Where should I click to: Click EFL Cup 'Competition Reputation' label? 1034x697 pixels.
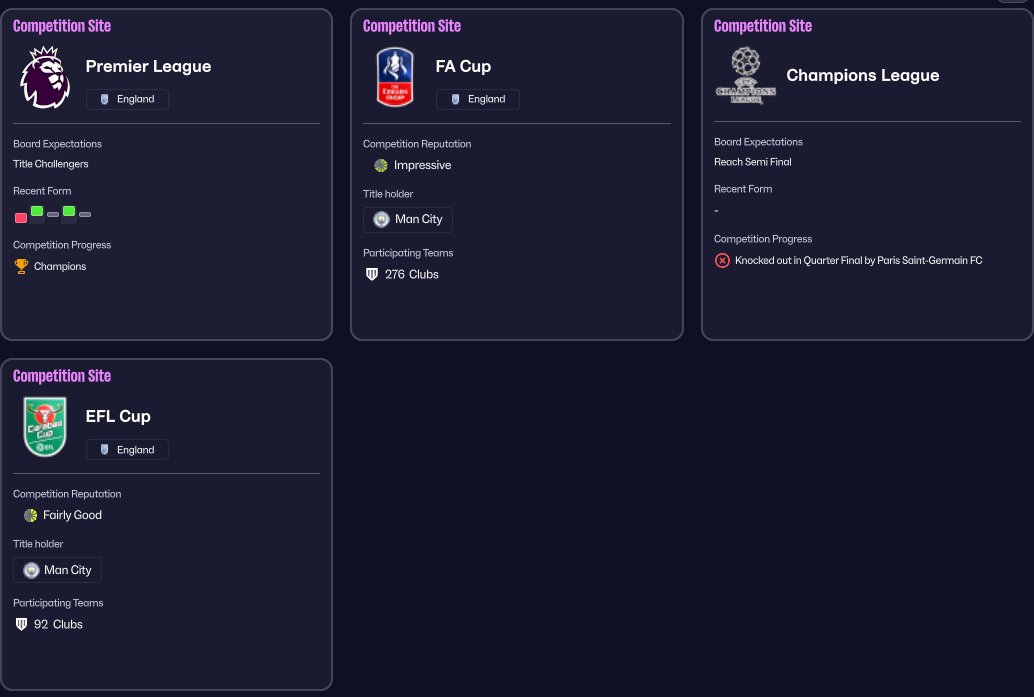click(x=67, y=495)
